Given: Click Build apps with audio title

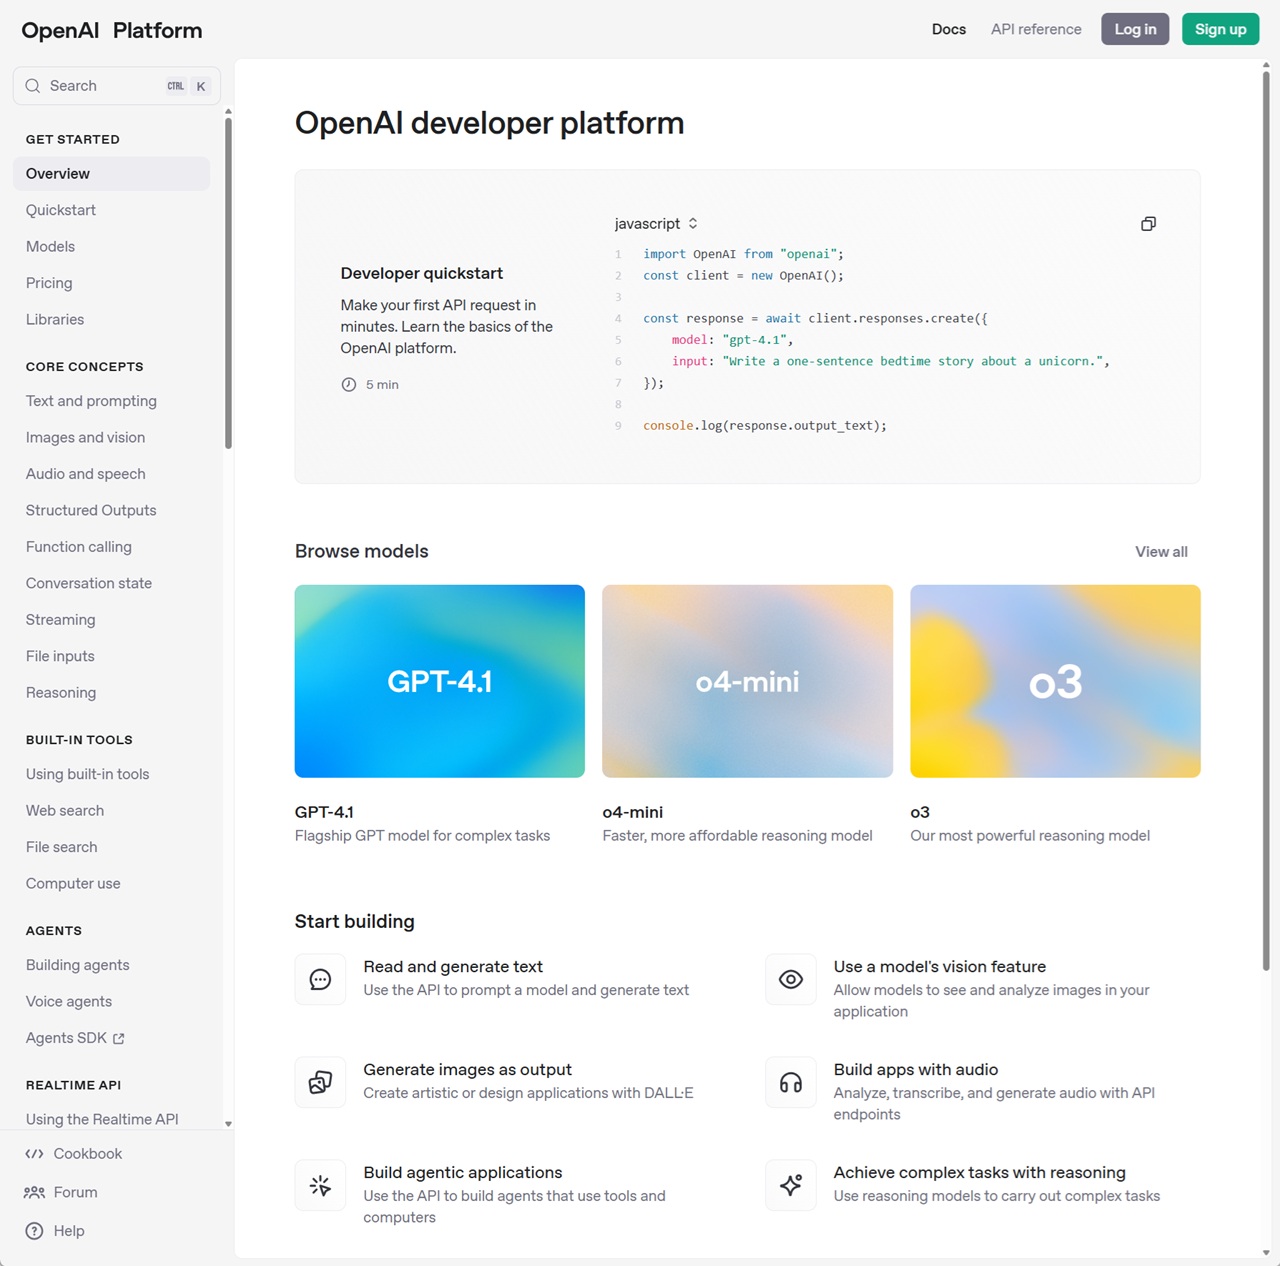Looking at the screenshot, I should 916,1070.
